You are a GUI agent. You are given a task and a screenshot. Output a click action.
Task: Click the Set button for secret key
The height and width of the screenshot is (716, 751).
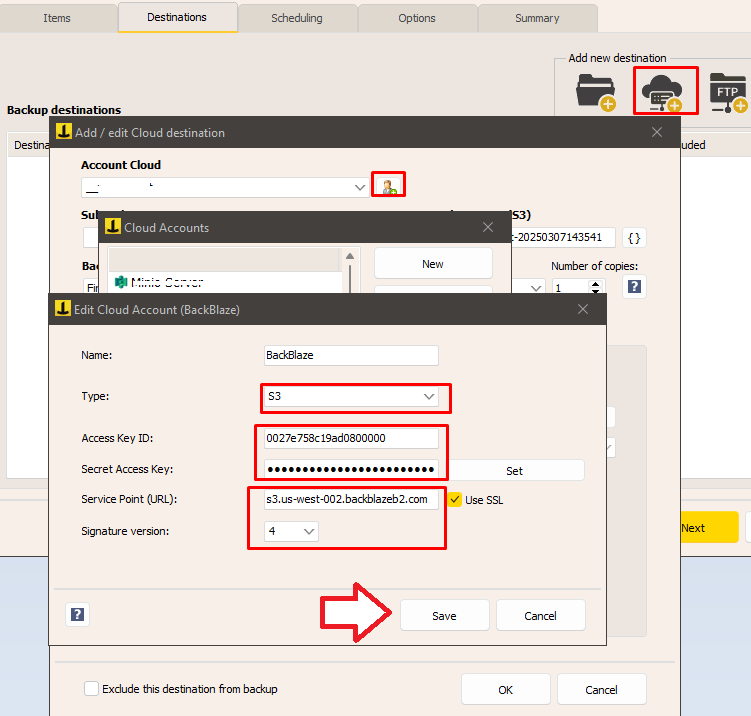(x=515, y=471)
